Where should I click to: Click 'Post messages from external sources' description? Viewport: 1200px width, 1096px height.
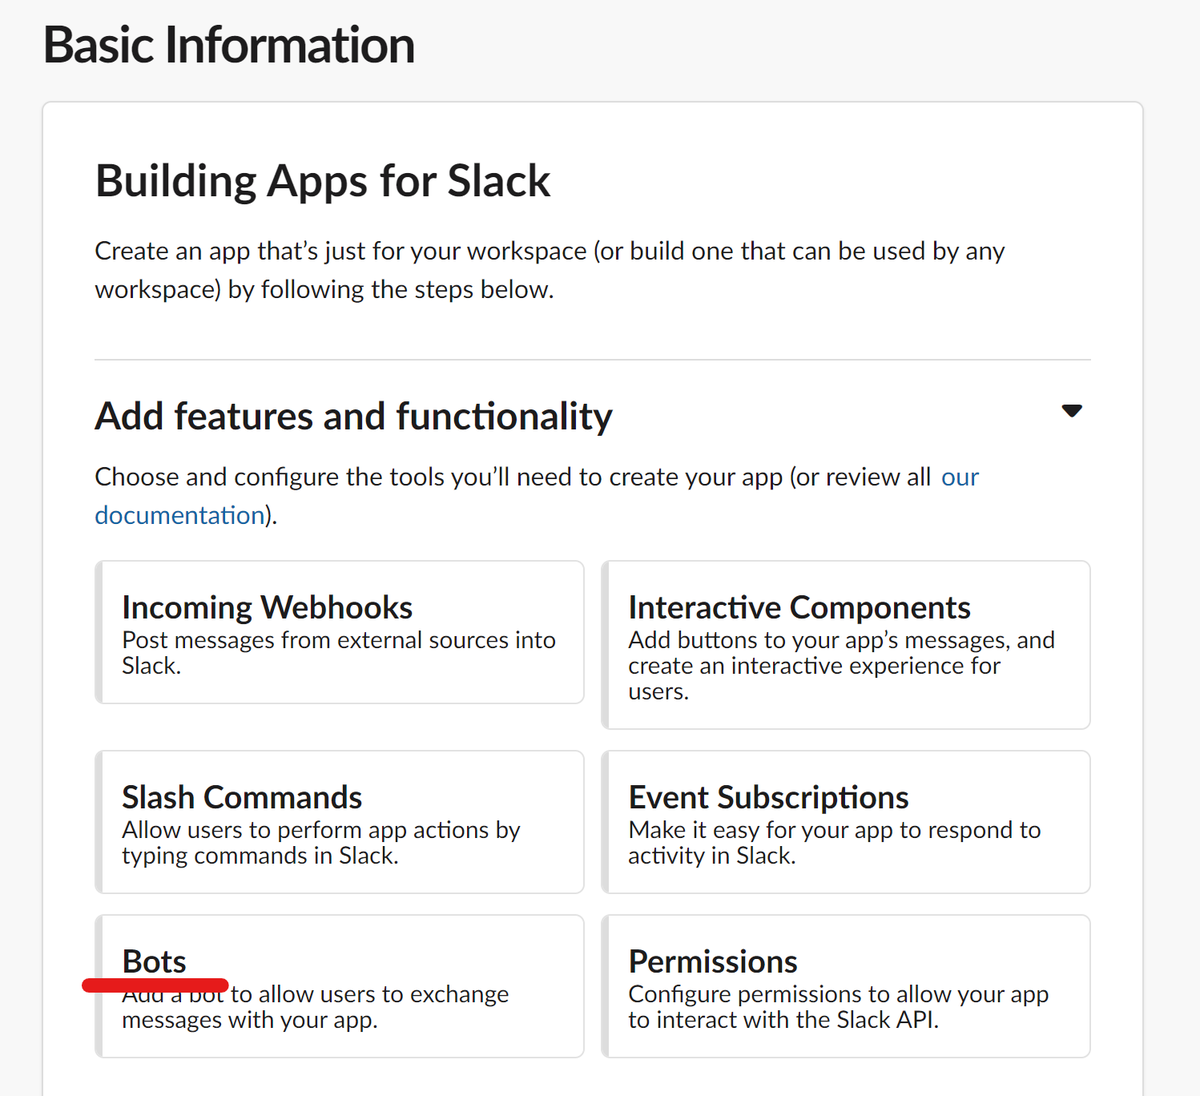click(339, 653)
